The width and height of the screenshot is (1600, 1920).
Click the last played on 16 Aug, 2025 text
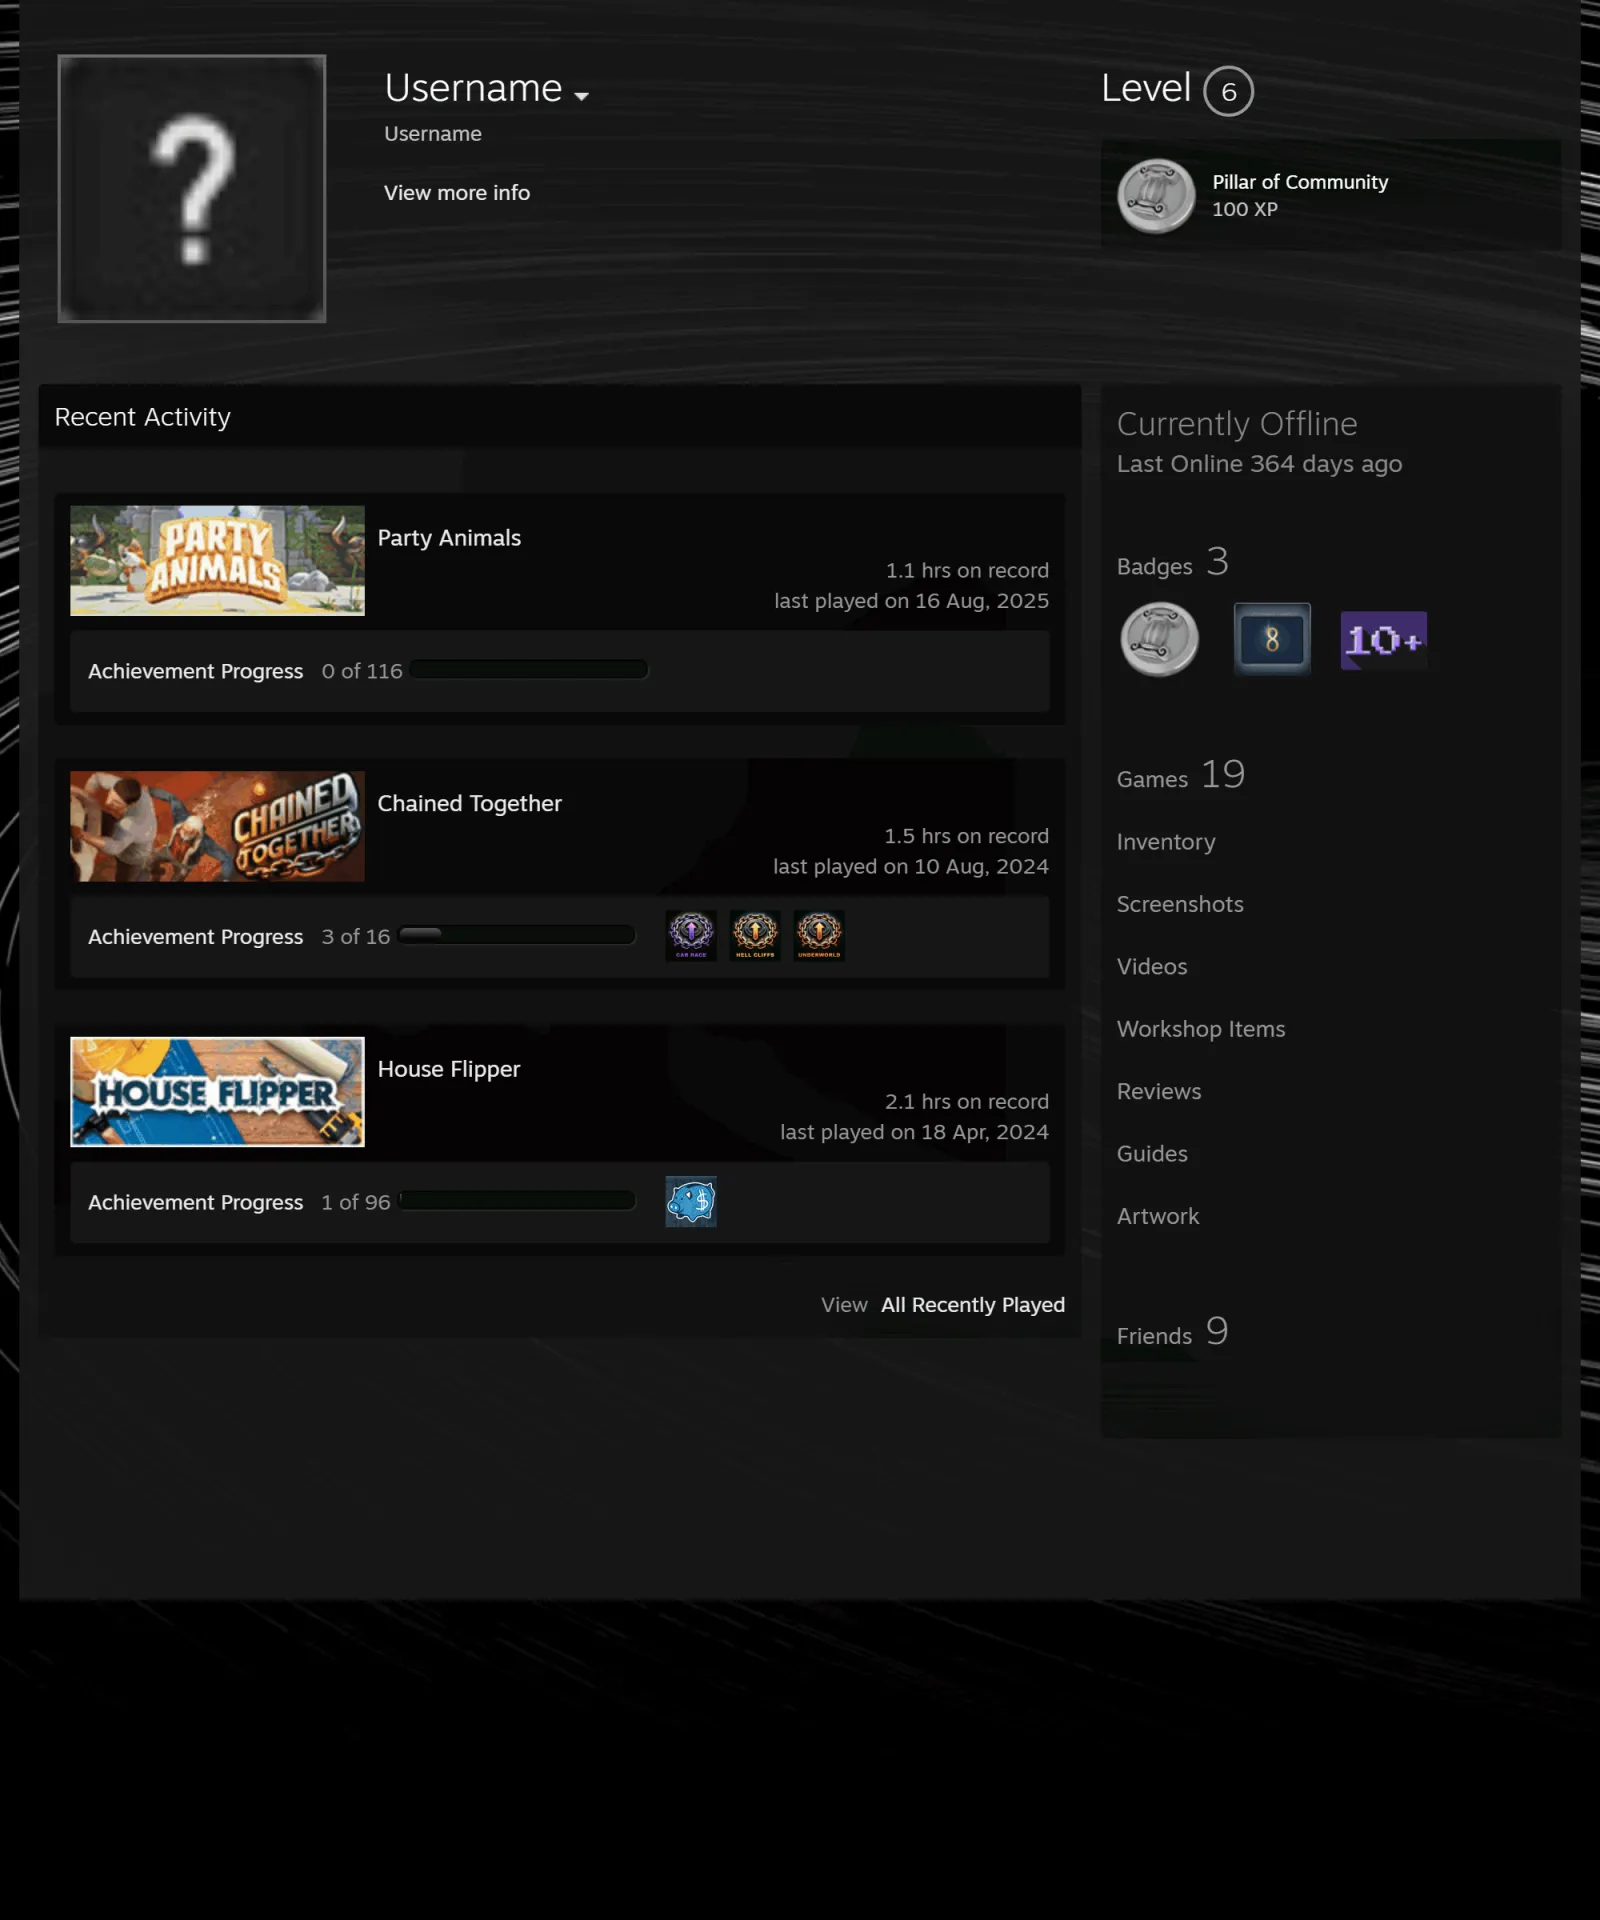(911, 601)
